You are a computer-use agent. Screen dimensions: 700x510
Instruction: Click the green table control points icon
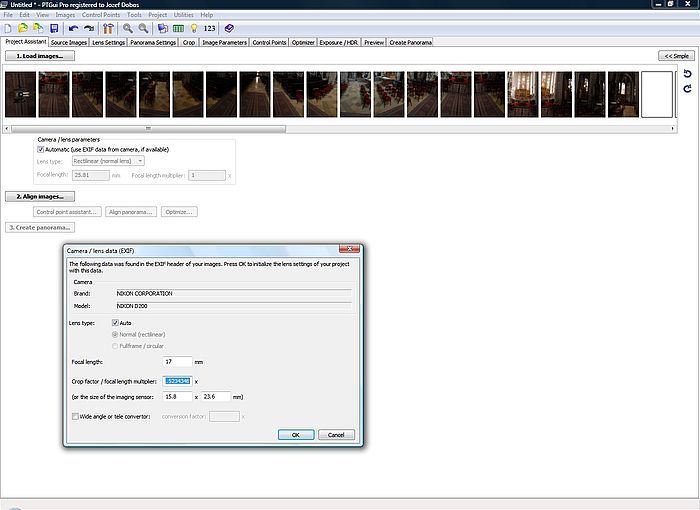(x=177, y=29)
